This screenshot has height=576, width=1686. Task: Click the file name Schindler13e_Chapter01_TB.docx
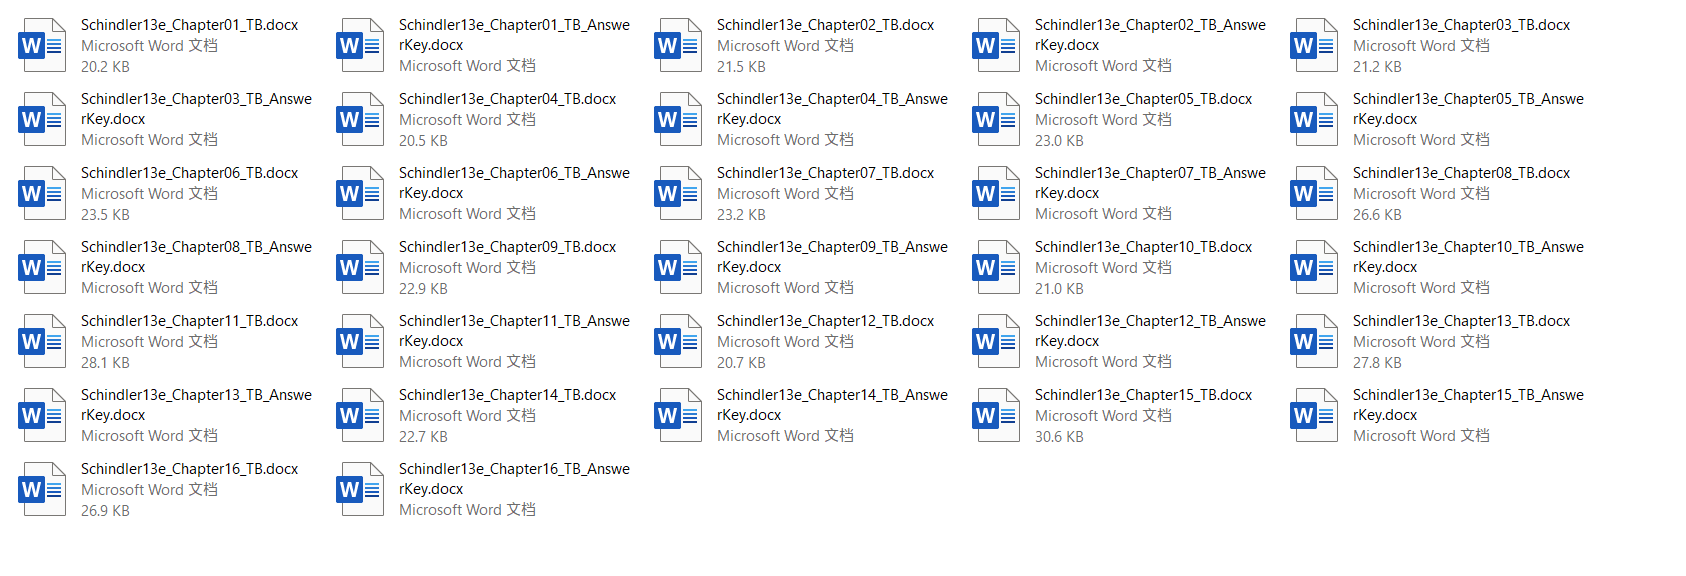[x=189, y=25]
